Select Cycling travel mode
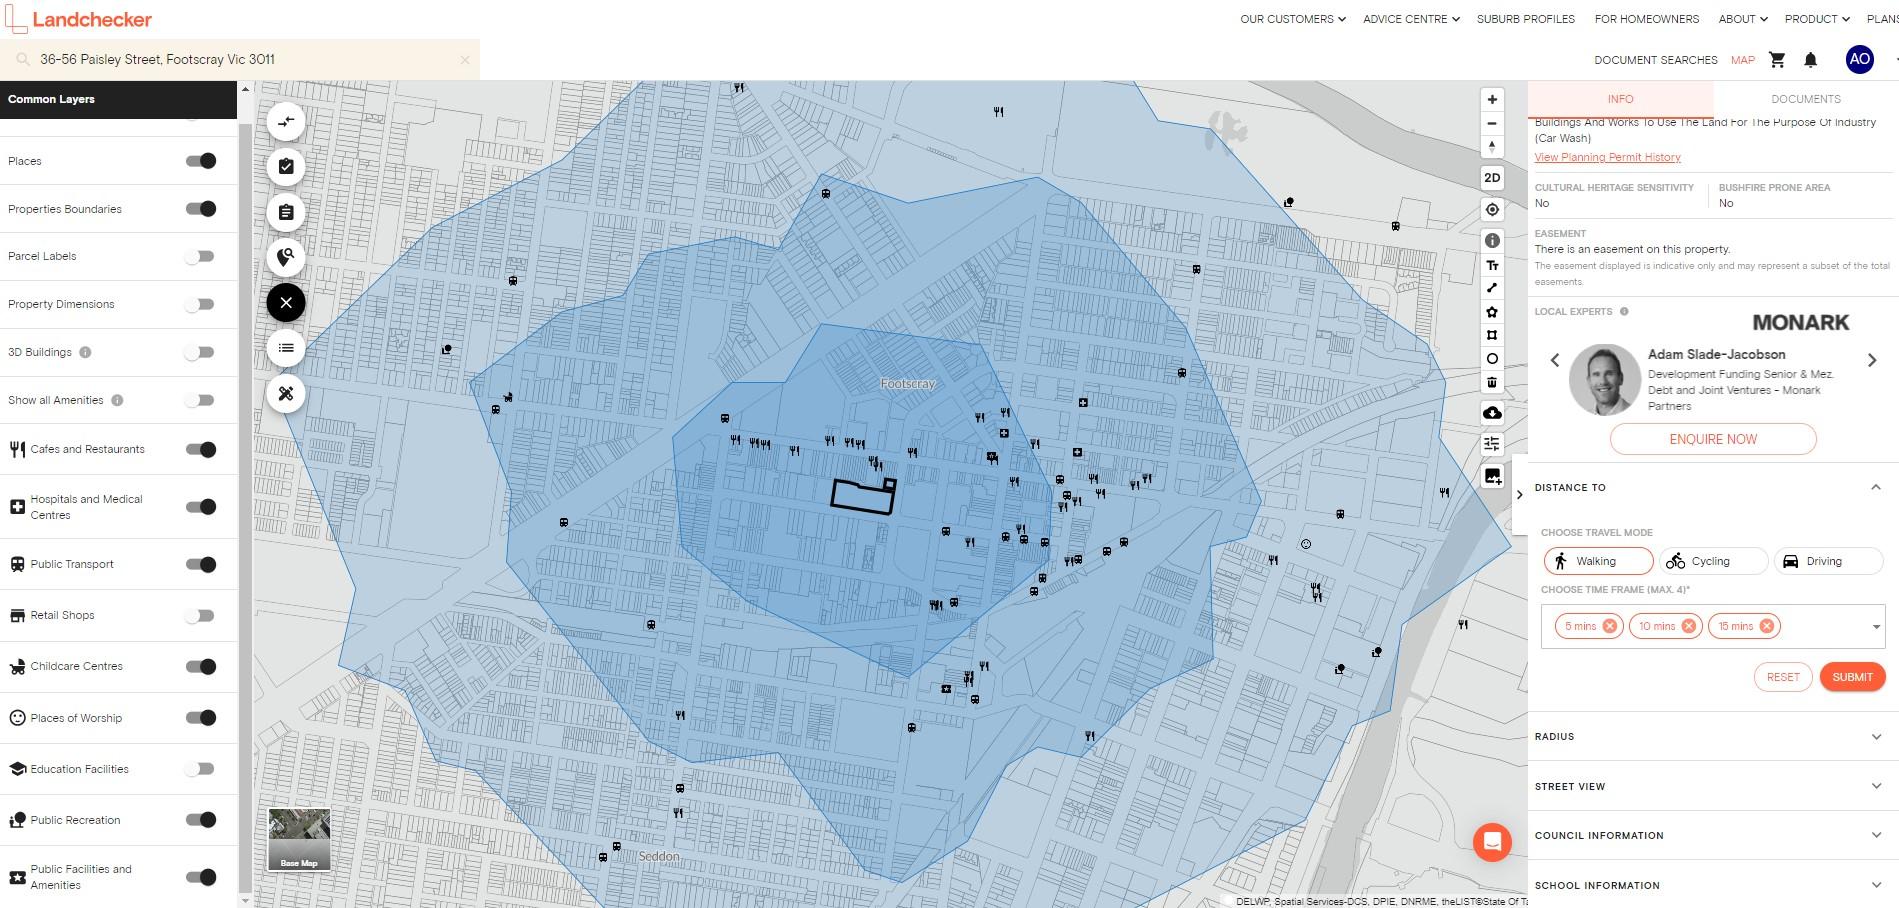 pyautogui.click(x=1712, y=561)
